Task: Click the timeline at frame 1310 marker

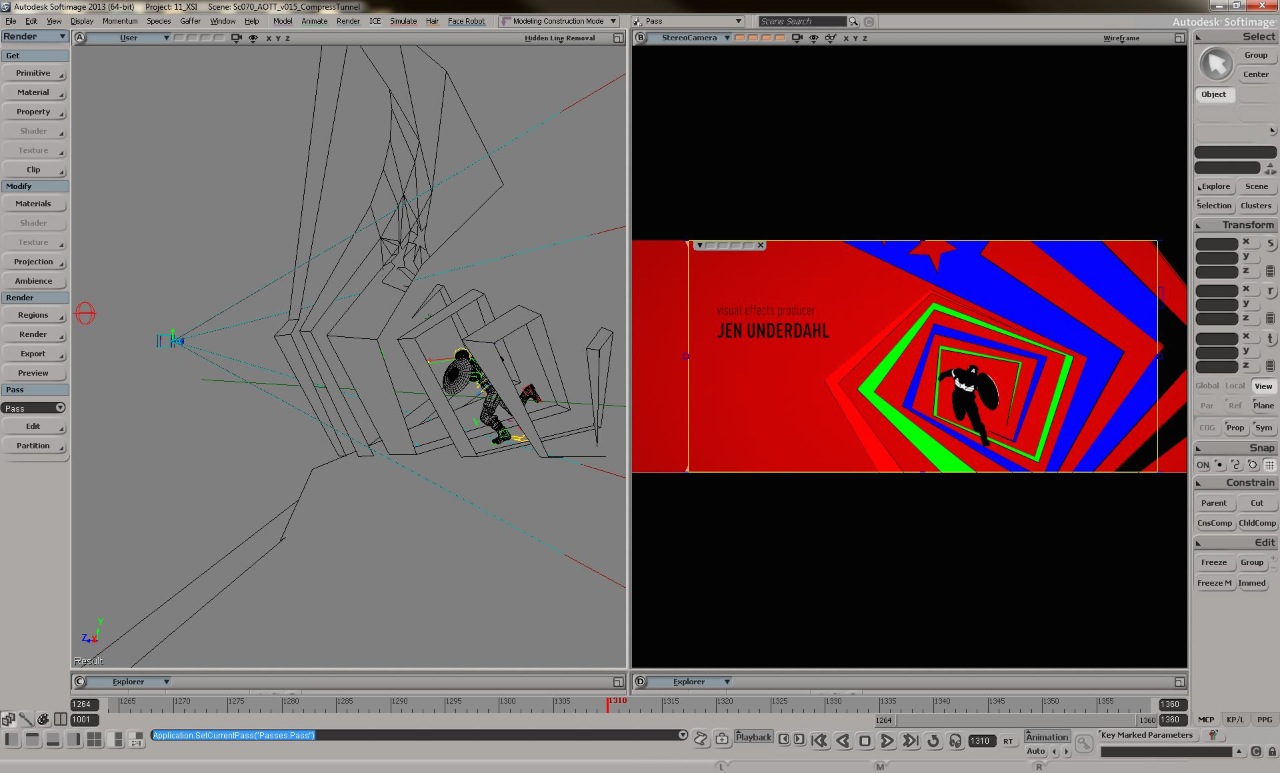Action: pyautogui.click(x=608, y=705)
